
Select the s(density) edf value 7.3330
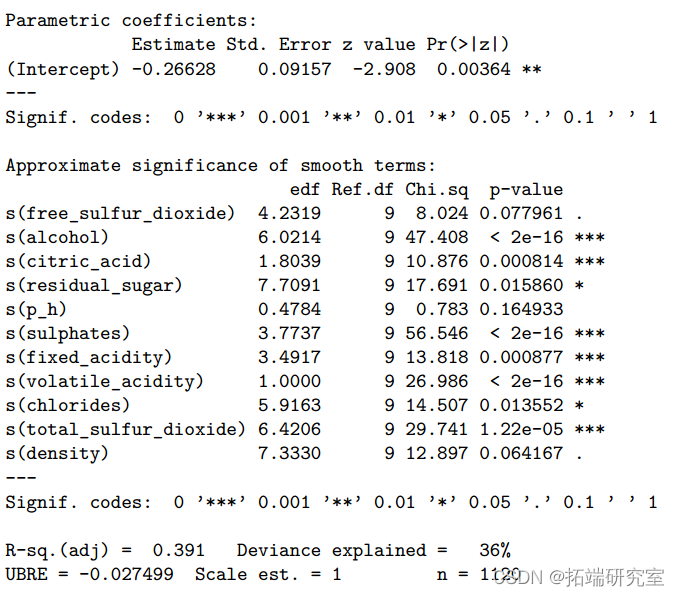coord(290,453)
